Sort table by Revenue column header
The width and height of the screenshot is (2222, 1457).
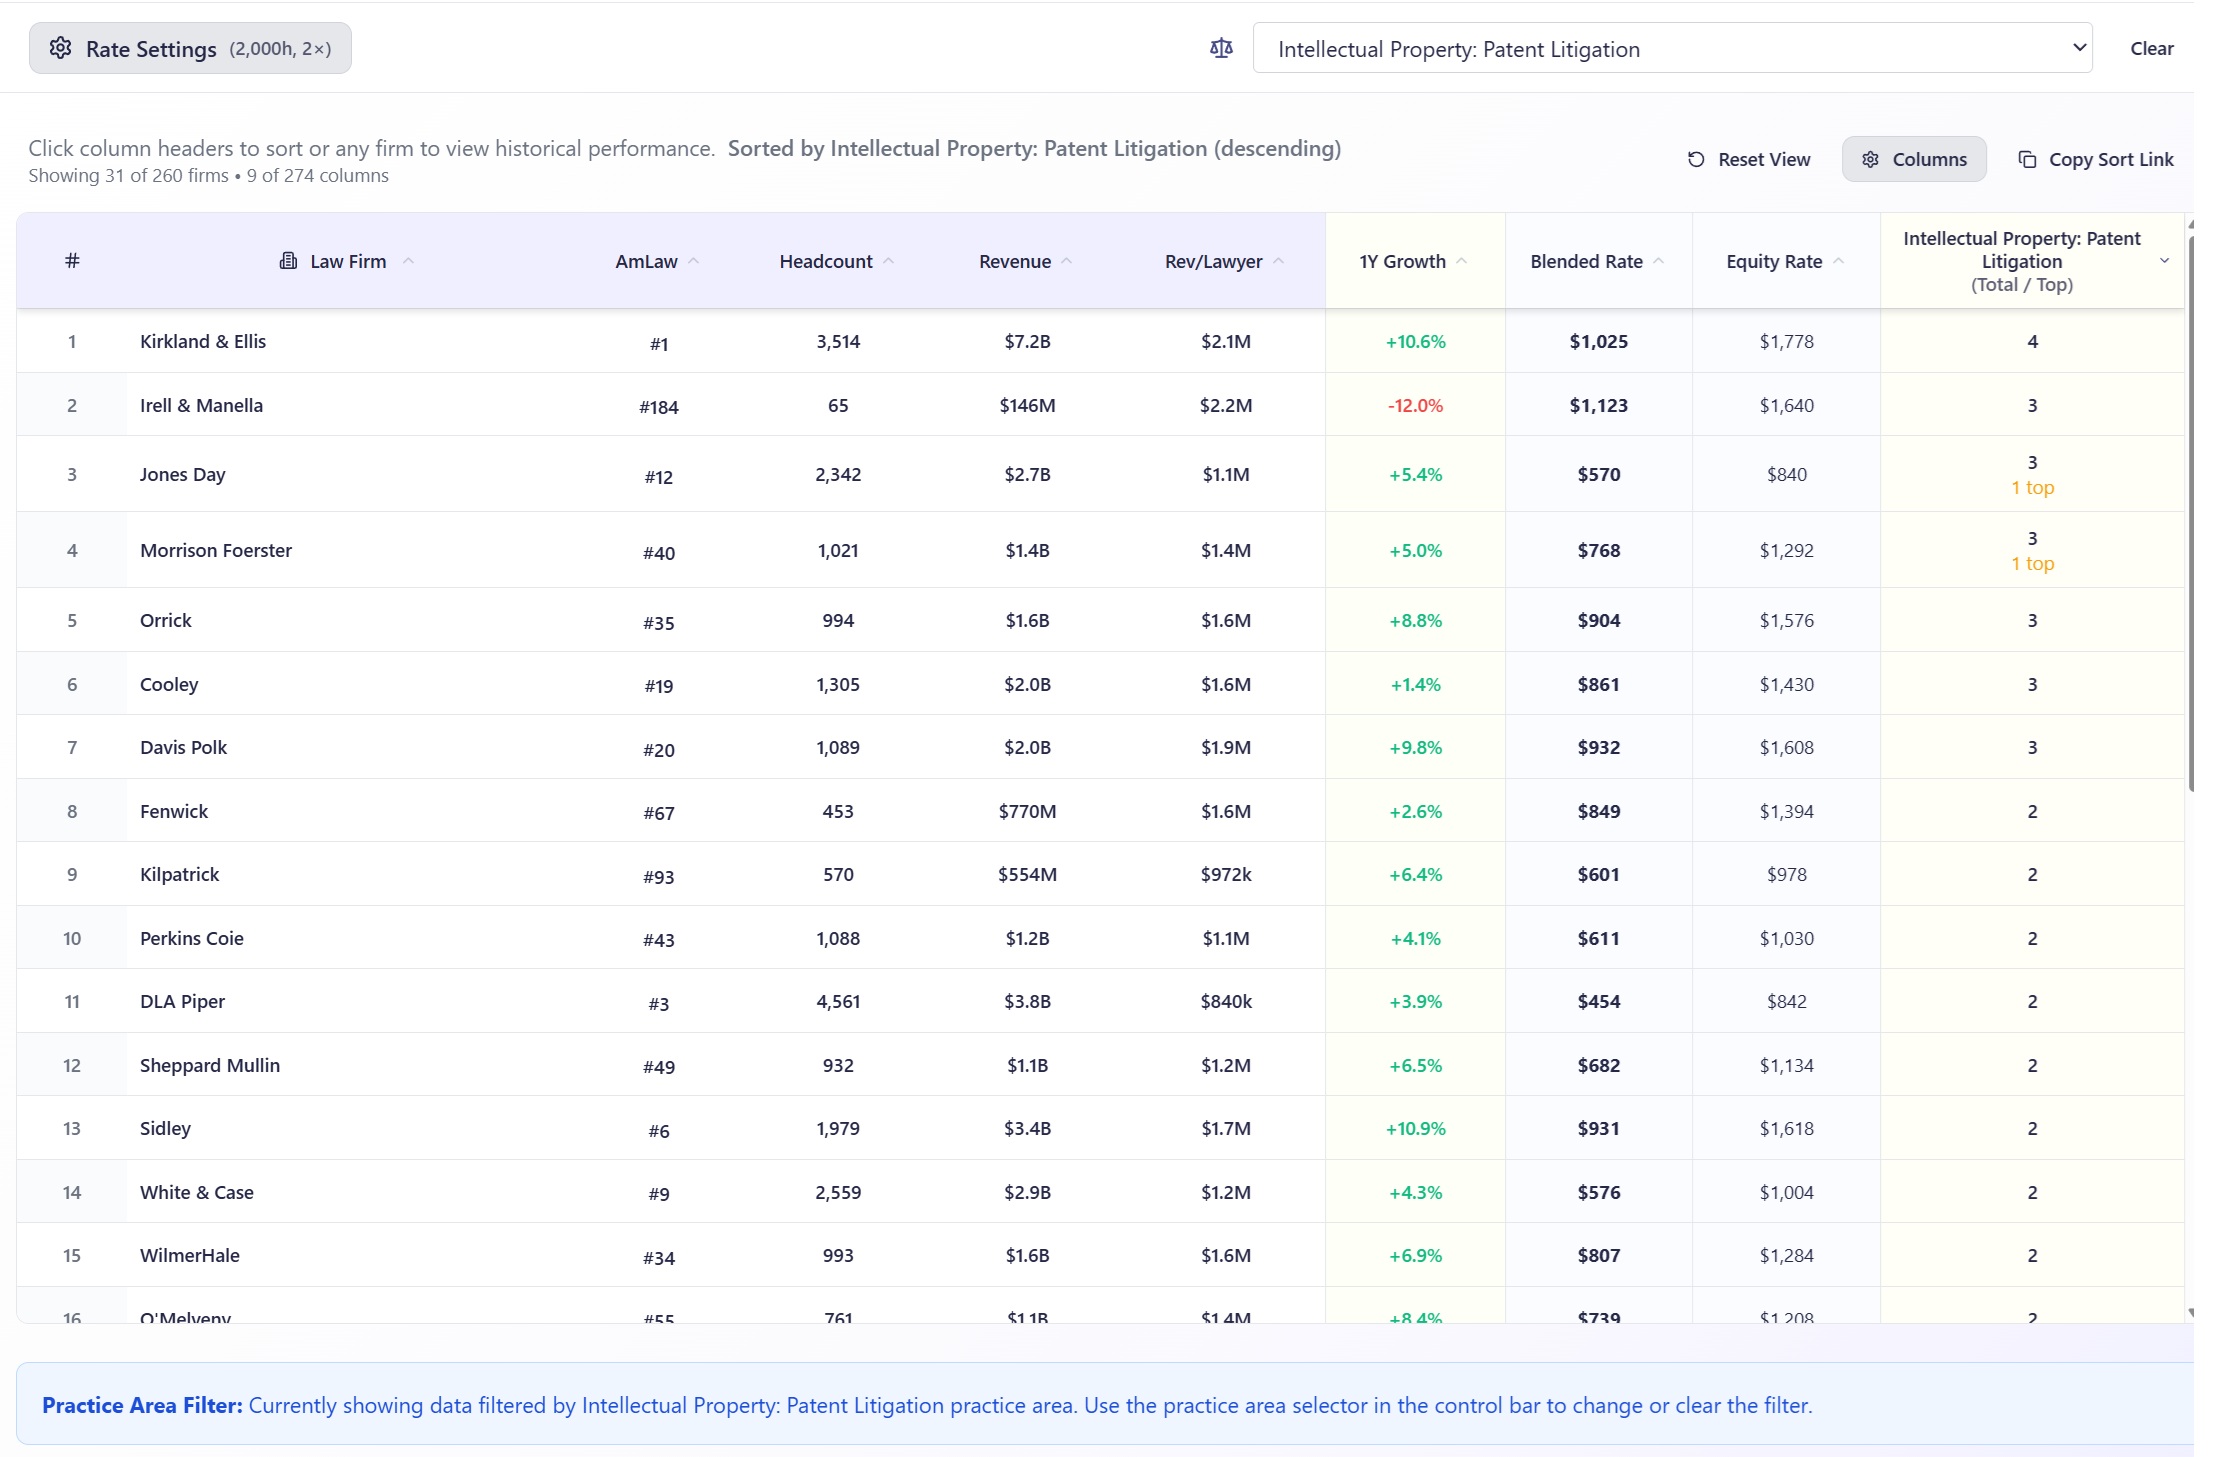tap(1014, 261)
